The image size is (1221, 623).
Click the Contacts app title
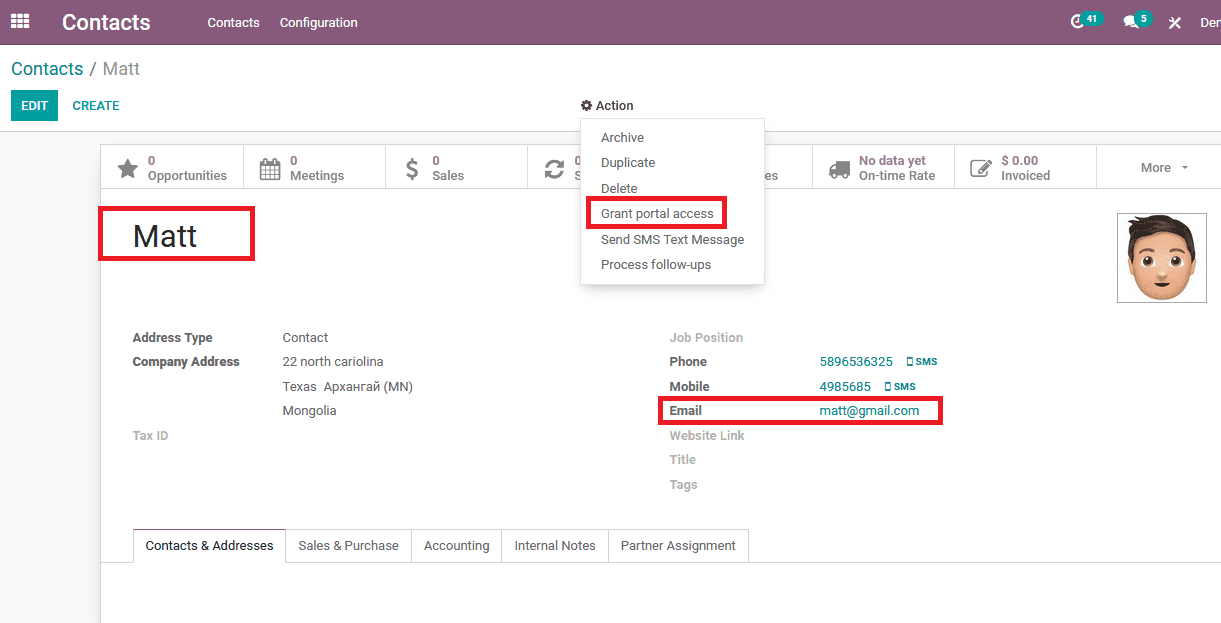(x=106, y=22)
